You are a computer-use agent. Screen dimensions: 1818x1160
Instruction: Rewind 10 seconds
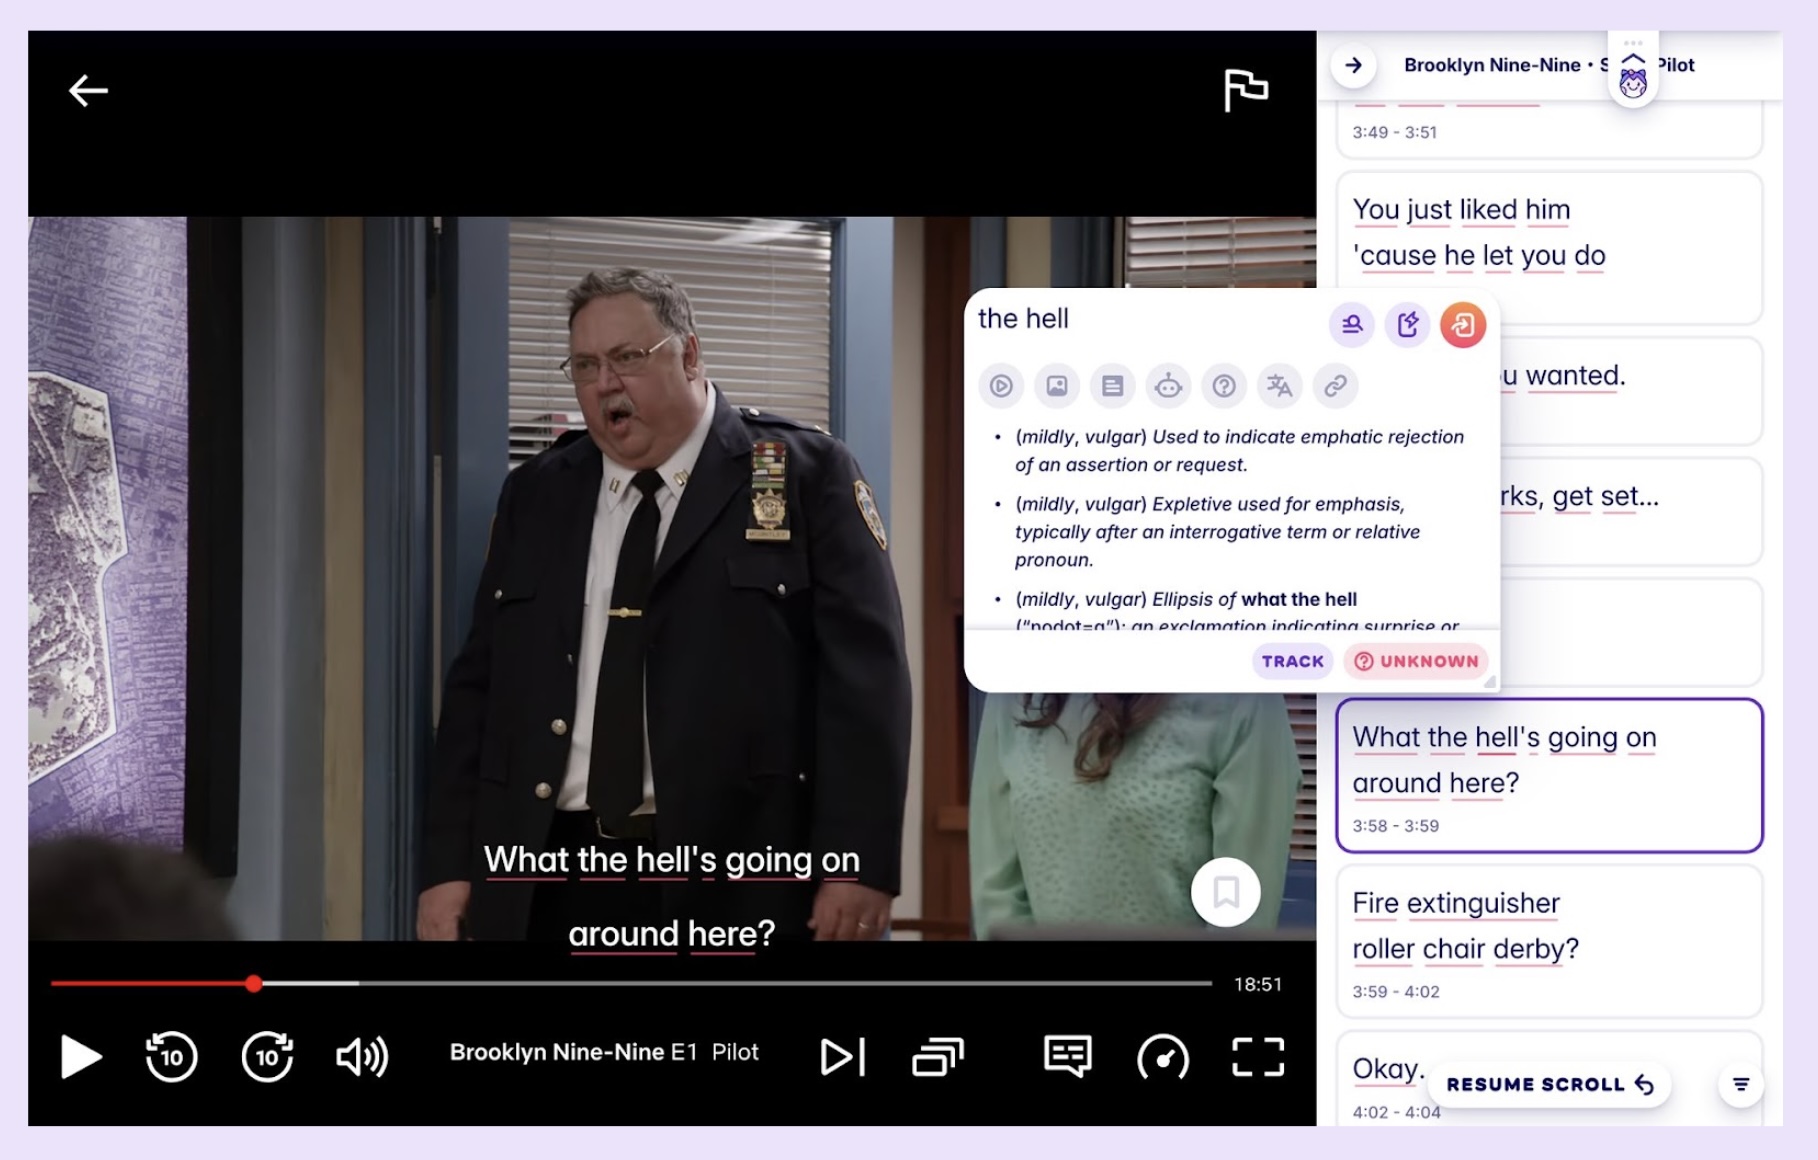click(x=171, y=1057)
